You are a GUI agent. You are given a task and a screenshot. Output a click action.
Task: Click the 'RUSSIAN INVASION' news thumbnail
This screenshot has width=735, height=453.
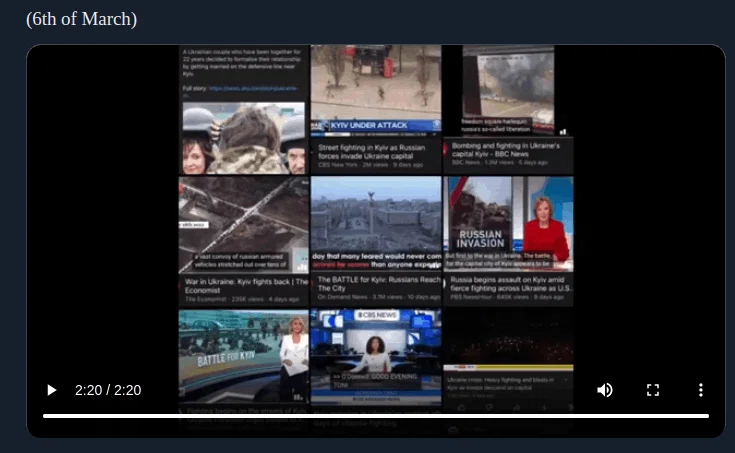tap(508, 224)
